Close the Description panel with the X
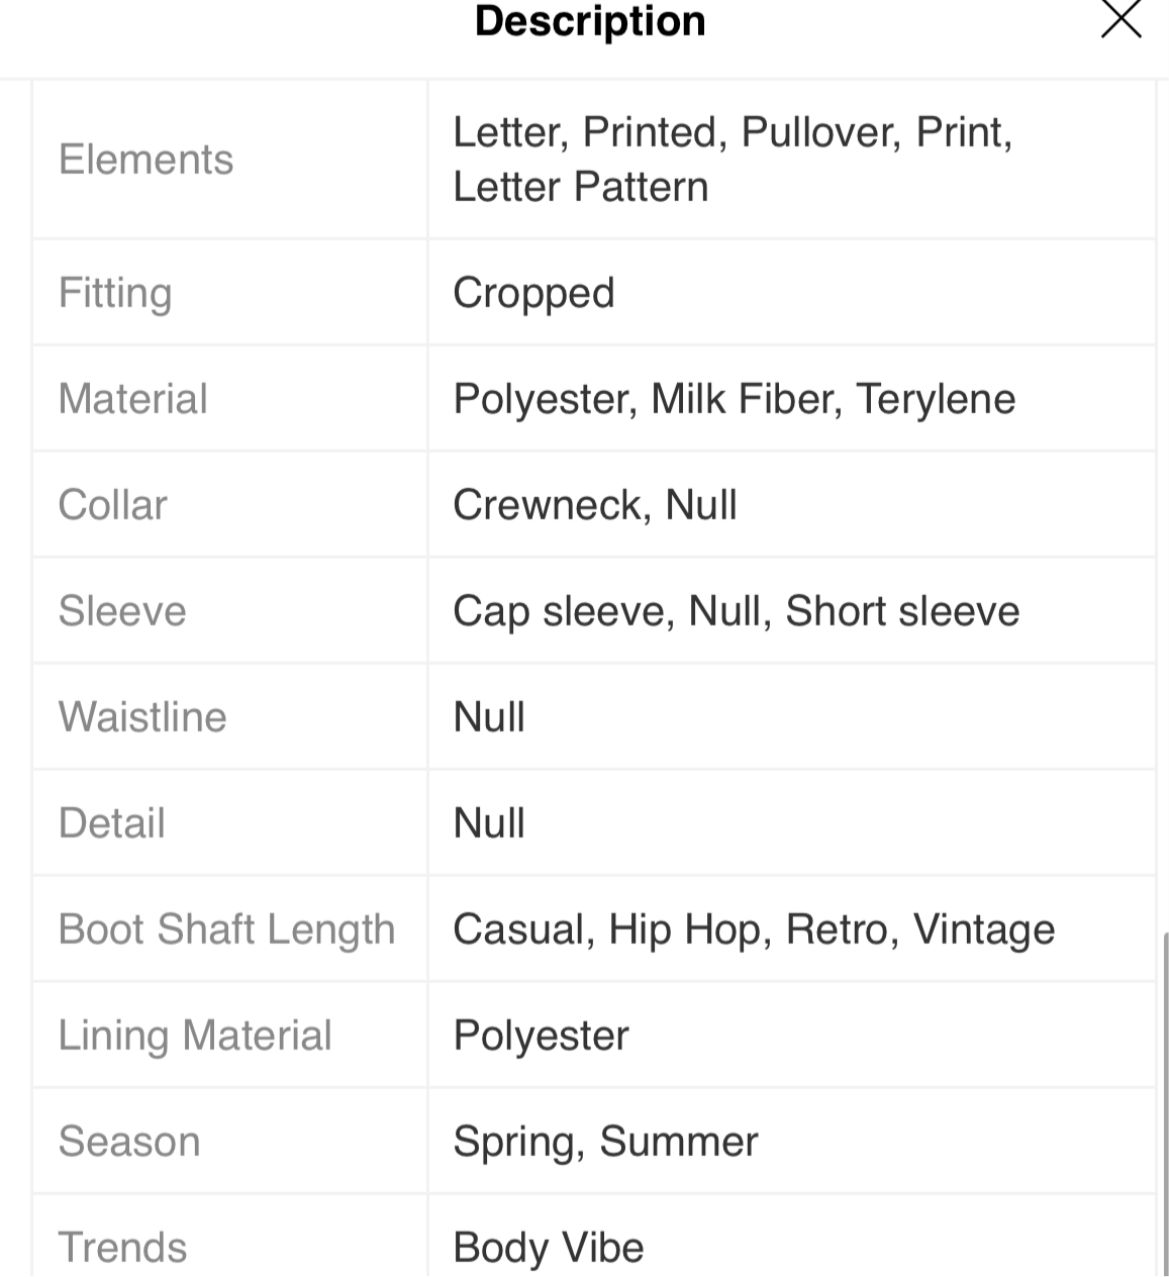 (x=1120, y=19)
